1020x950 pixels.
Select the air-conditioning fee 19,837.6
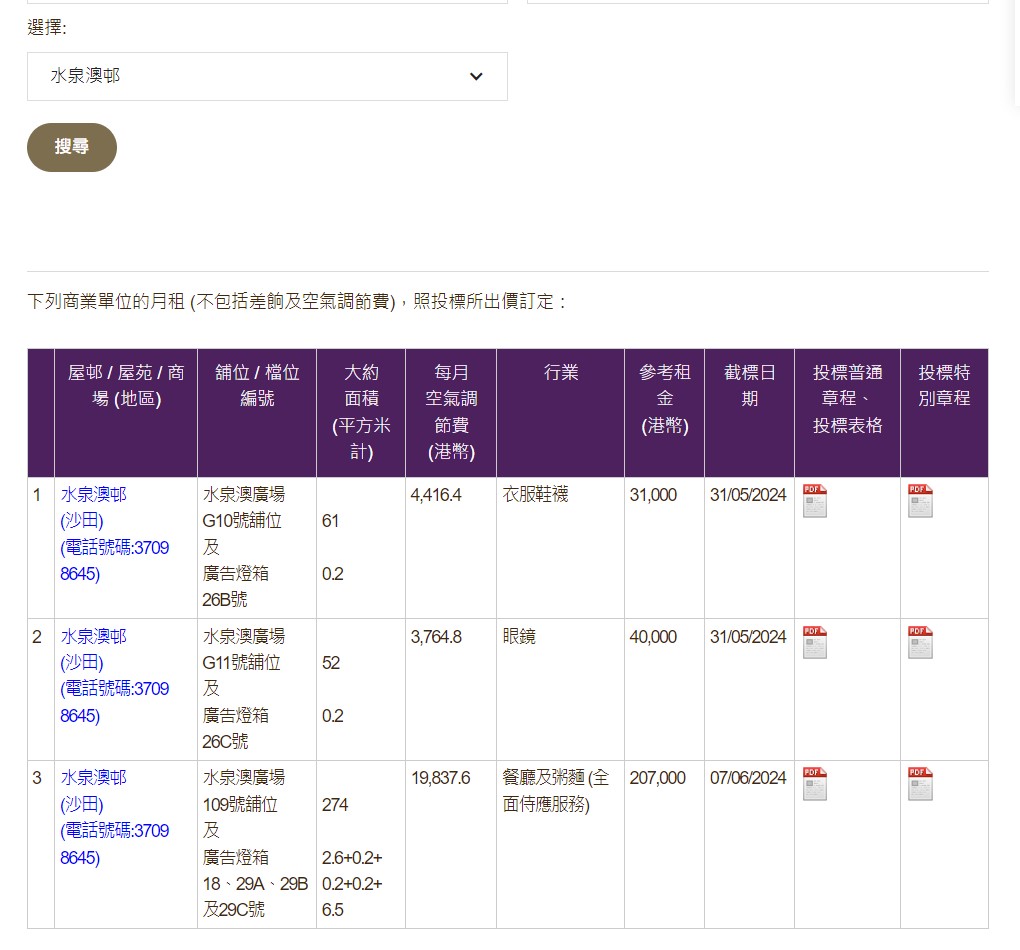tap(440, 778)
